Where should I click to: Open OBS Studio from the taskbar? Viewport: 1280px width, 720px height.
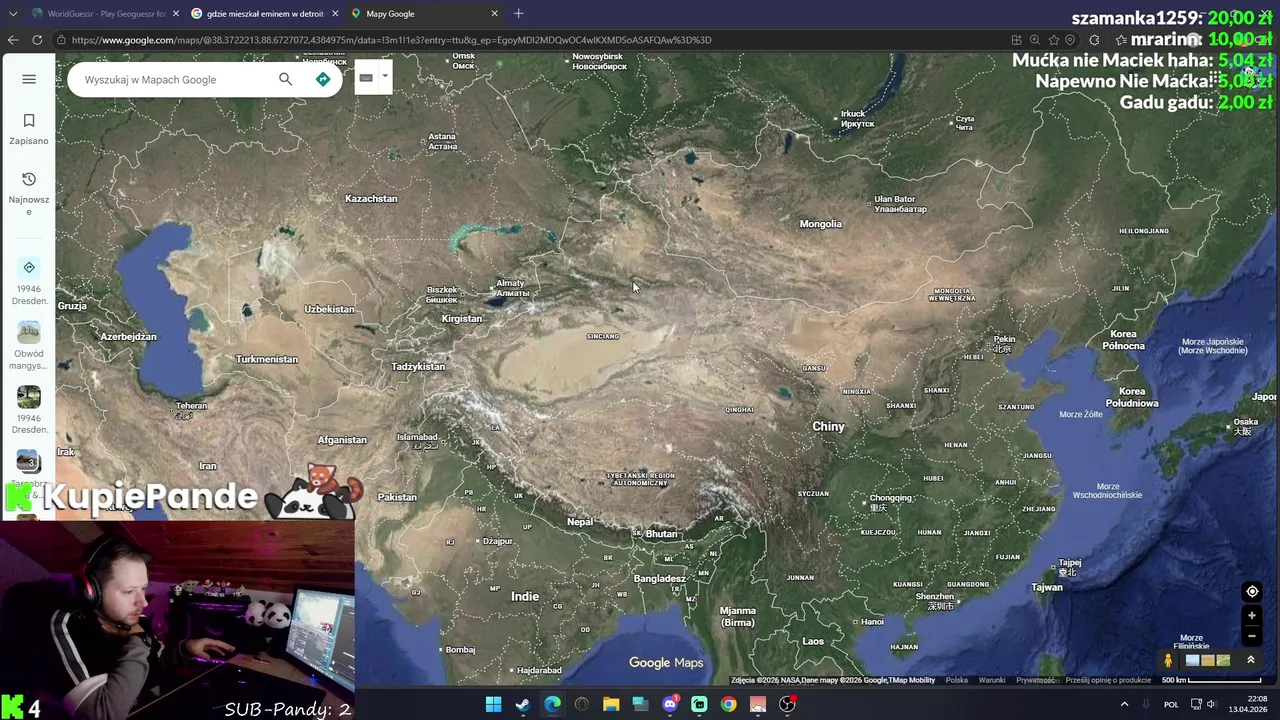pos(788,704)
